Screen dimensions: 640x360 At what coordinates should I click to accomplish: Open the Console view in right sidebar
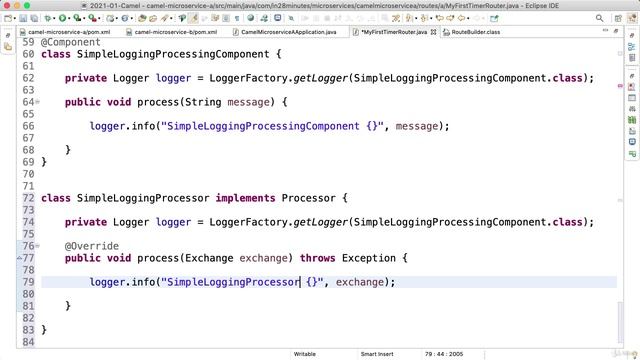click(632, 142)
